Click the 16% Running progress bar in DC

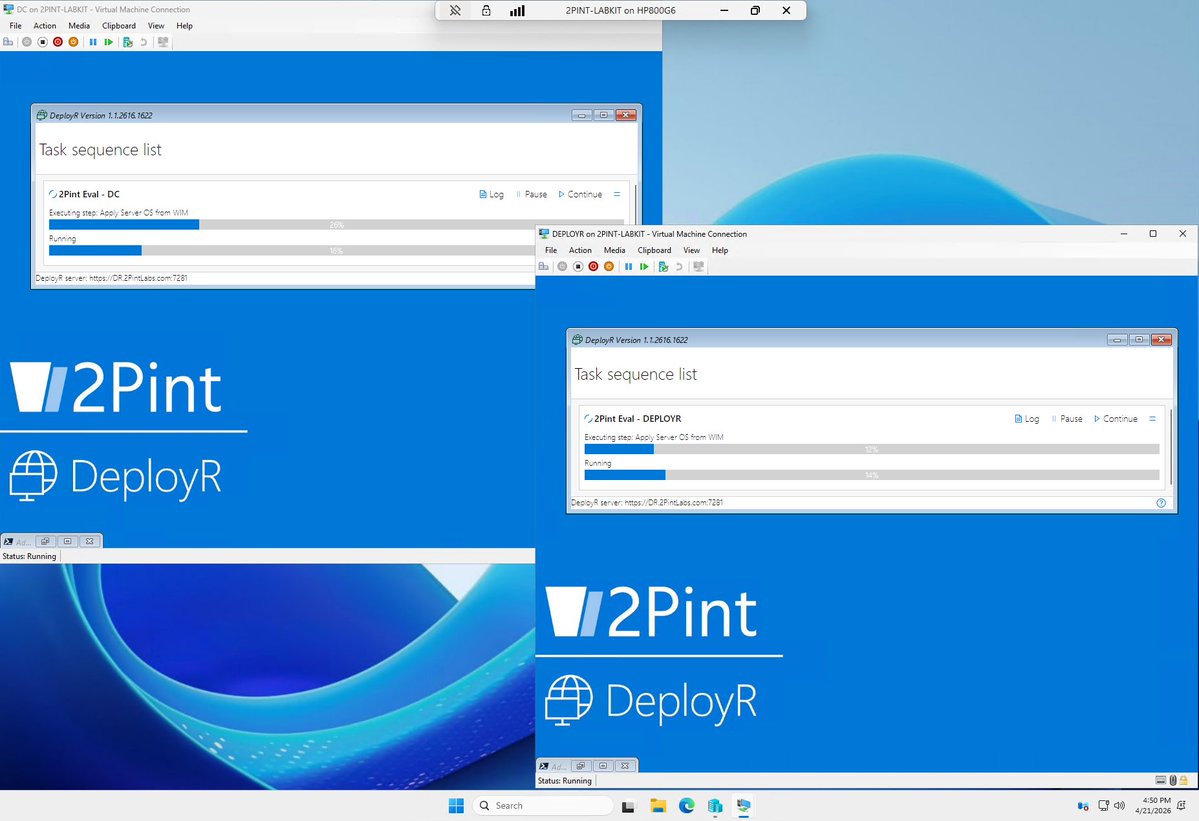(x=292, y=251)
